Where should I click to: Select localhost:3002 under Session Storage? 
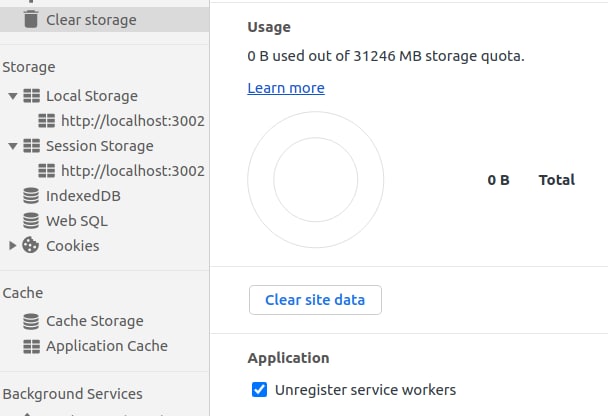coord(132,171)
